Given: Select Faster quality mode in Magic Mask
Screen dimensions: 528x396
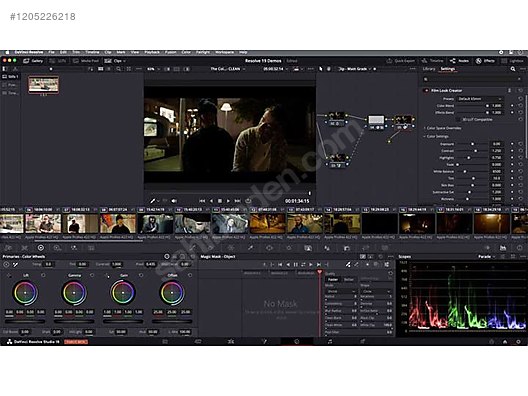Looking at the screenshot, I should pos(333,279).
